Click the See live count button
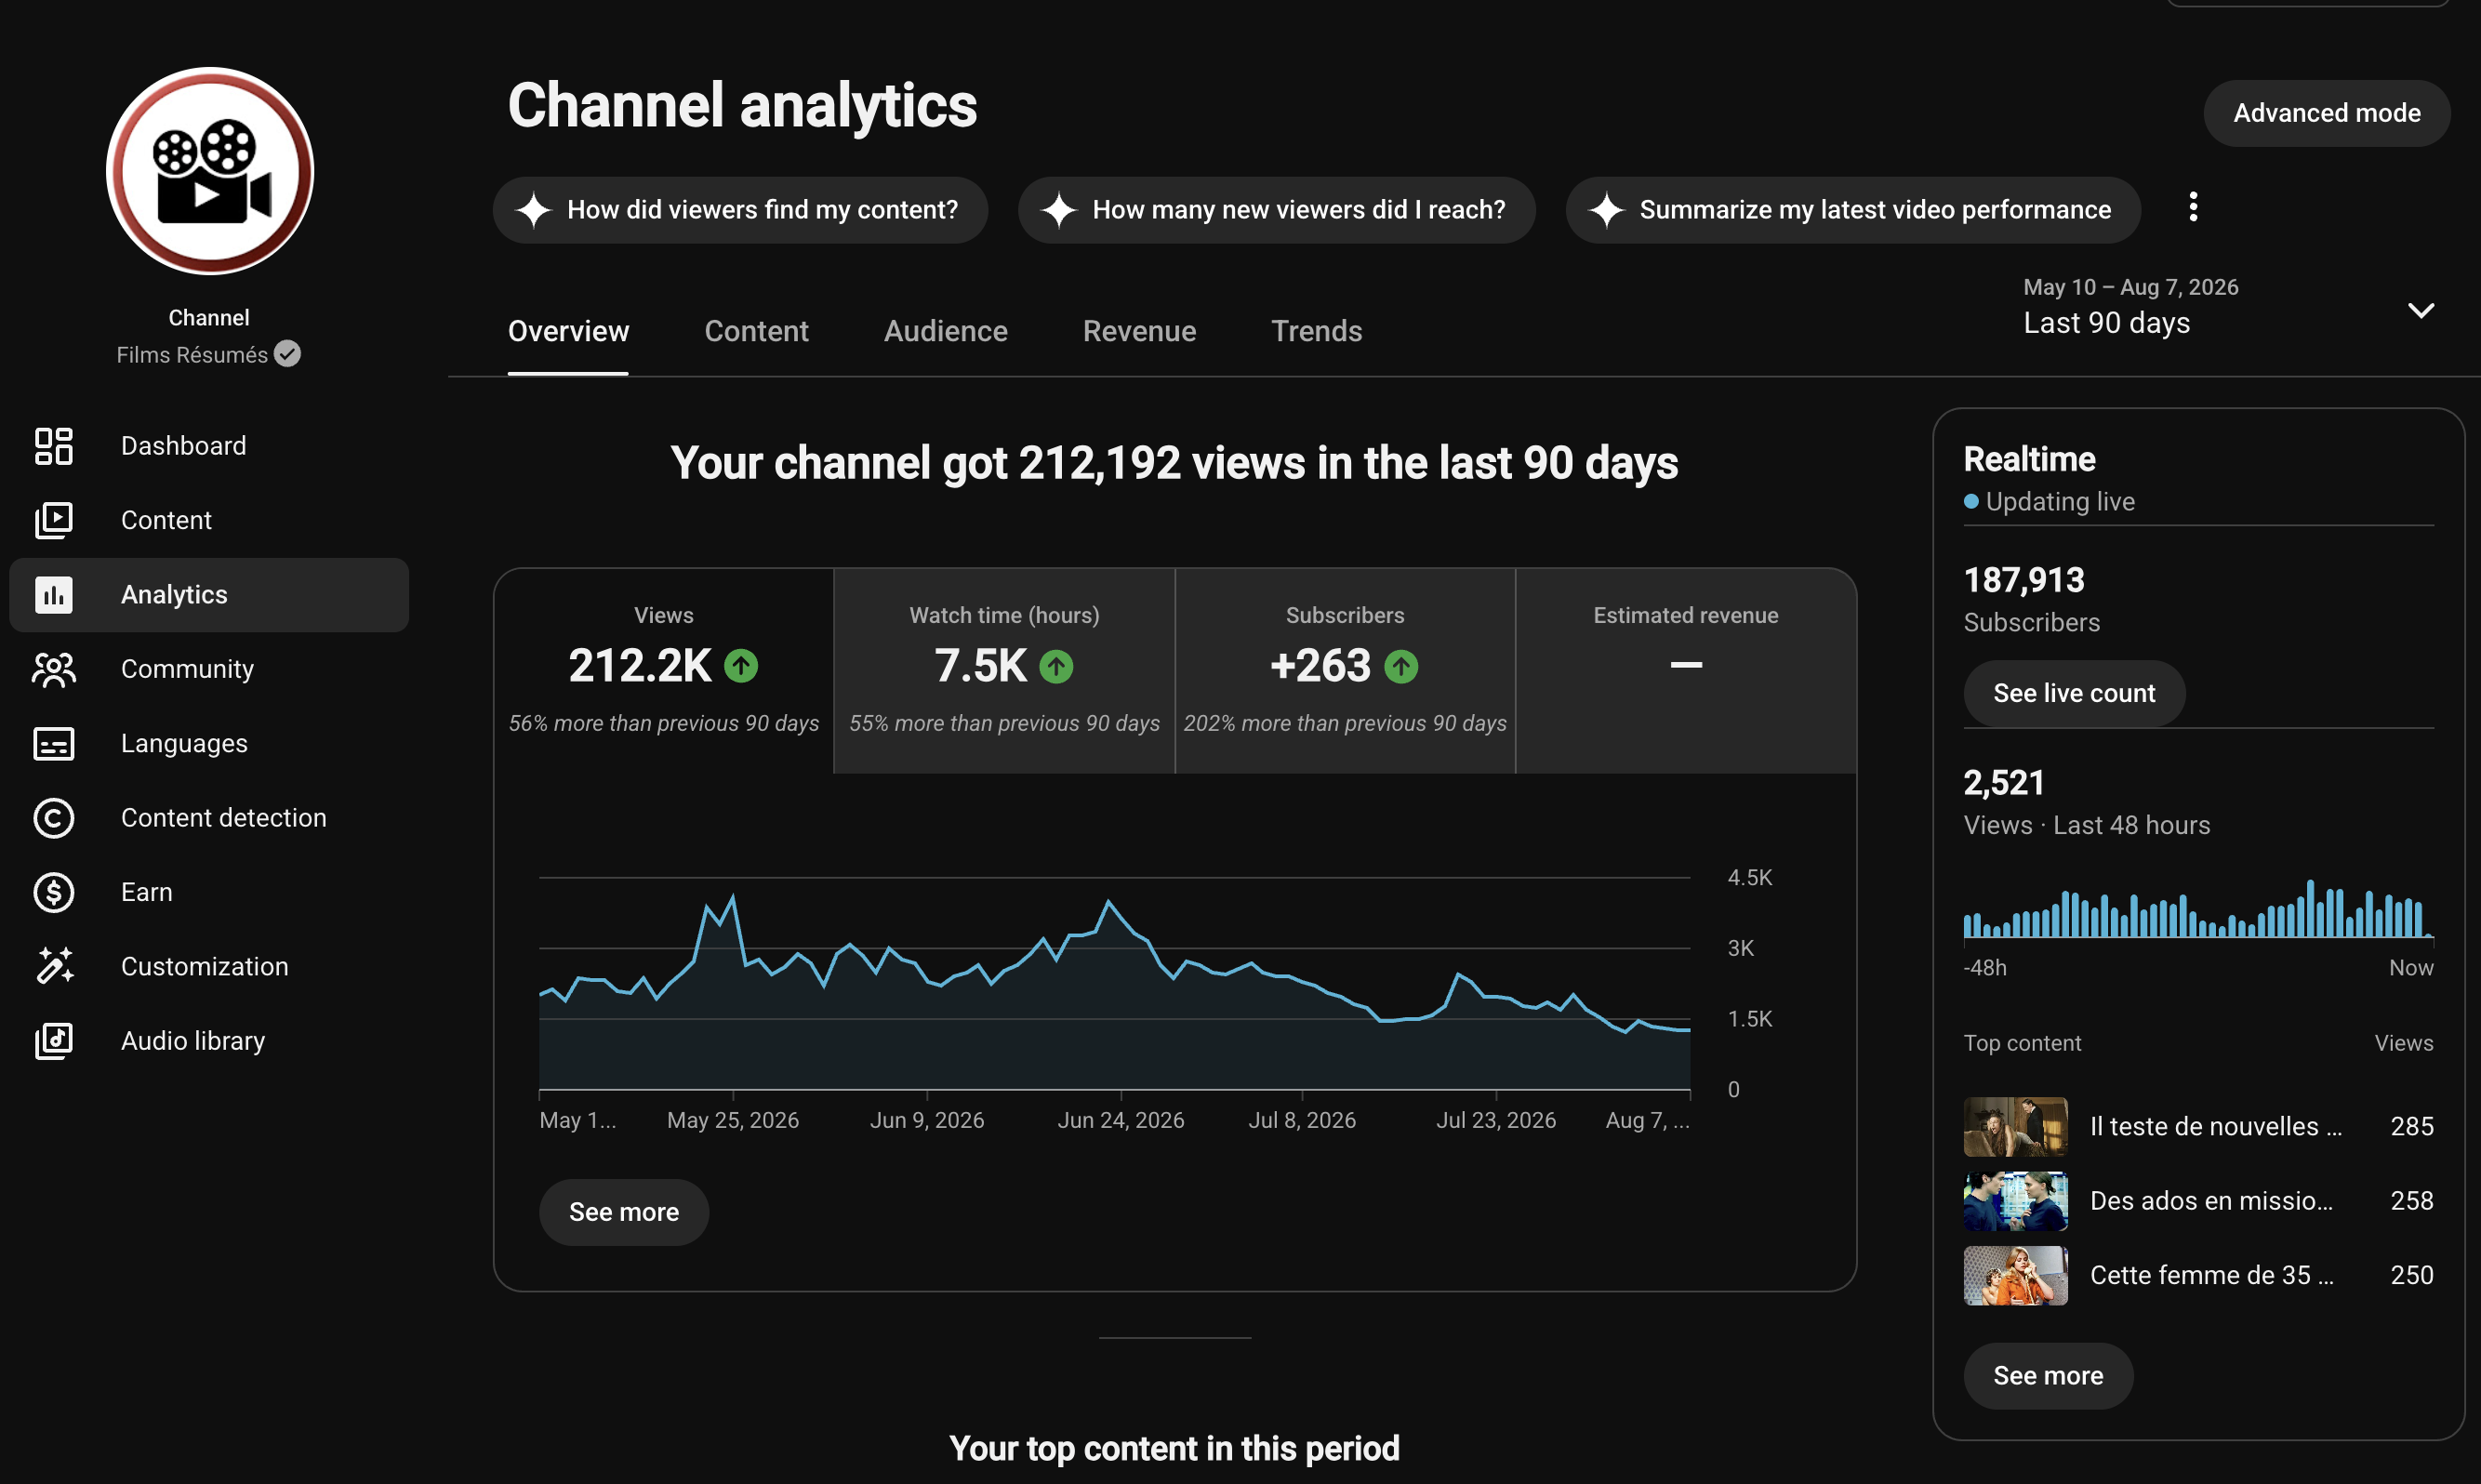This screenshot has width=2481, height=1484. point(2074,693)
